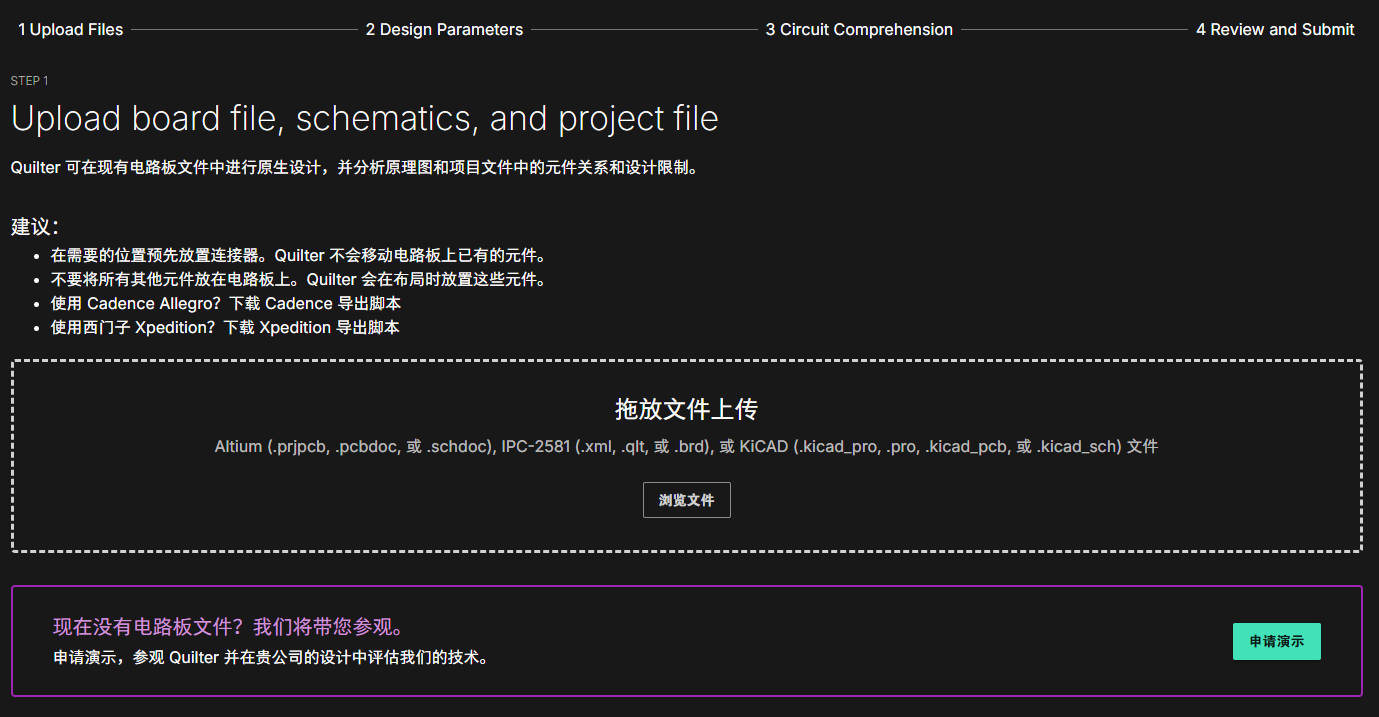The width and height of the screenshot is (1379, 717).
Task: Open step 3 Circuit Comprehension
Action: point(859,30)
